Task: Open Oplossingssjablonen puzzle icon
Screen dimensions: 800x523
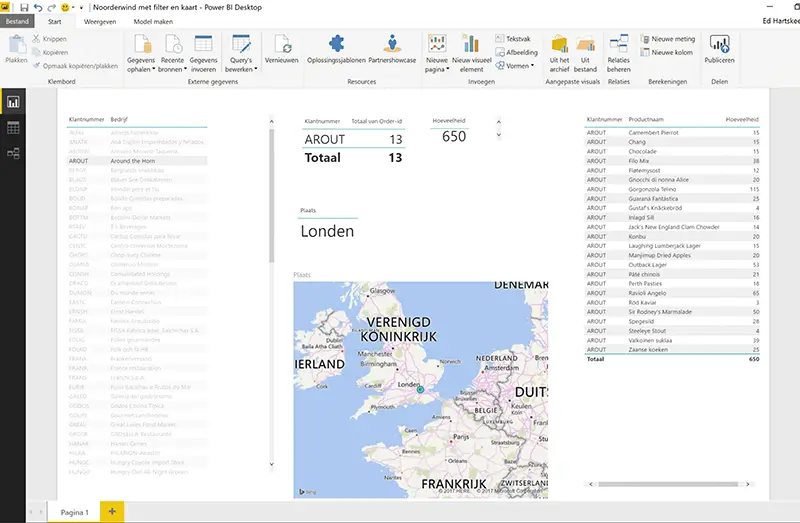Action: pos(336,43)
